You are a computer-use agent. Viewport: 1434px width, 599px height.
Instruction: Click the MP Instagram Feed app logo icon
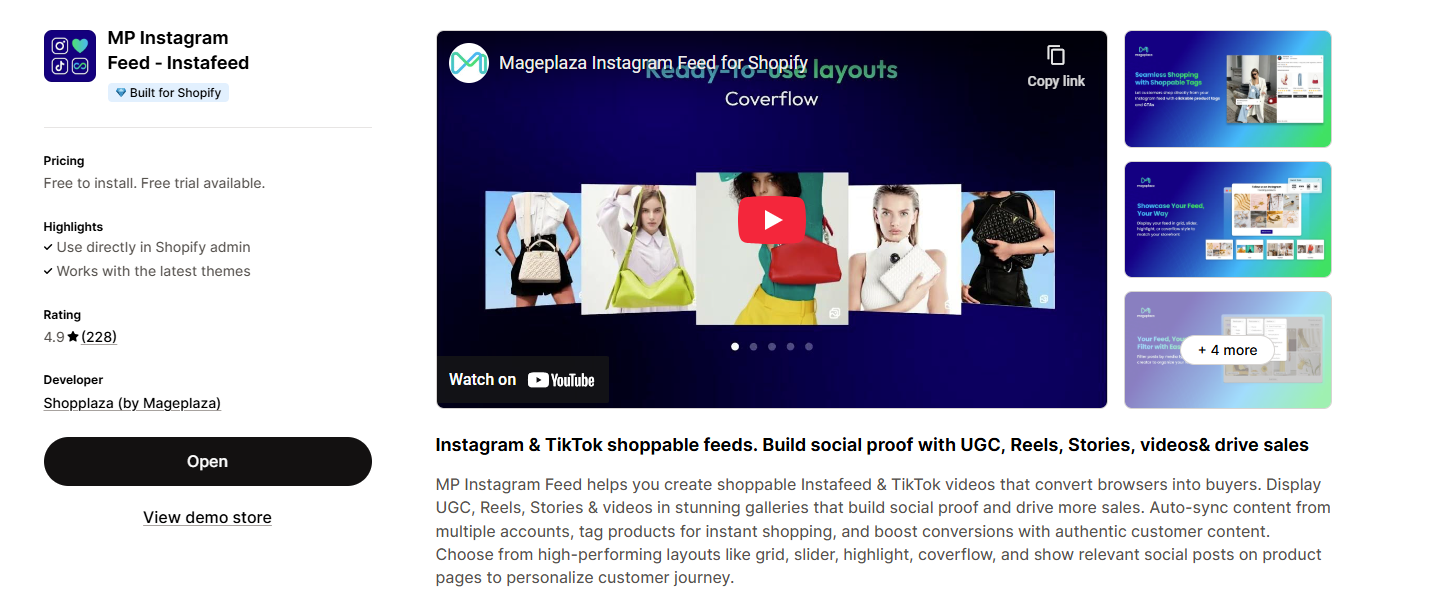(x=70, y=56)
